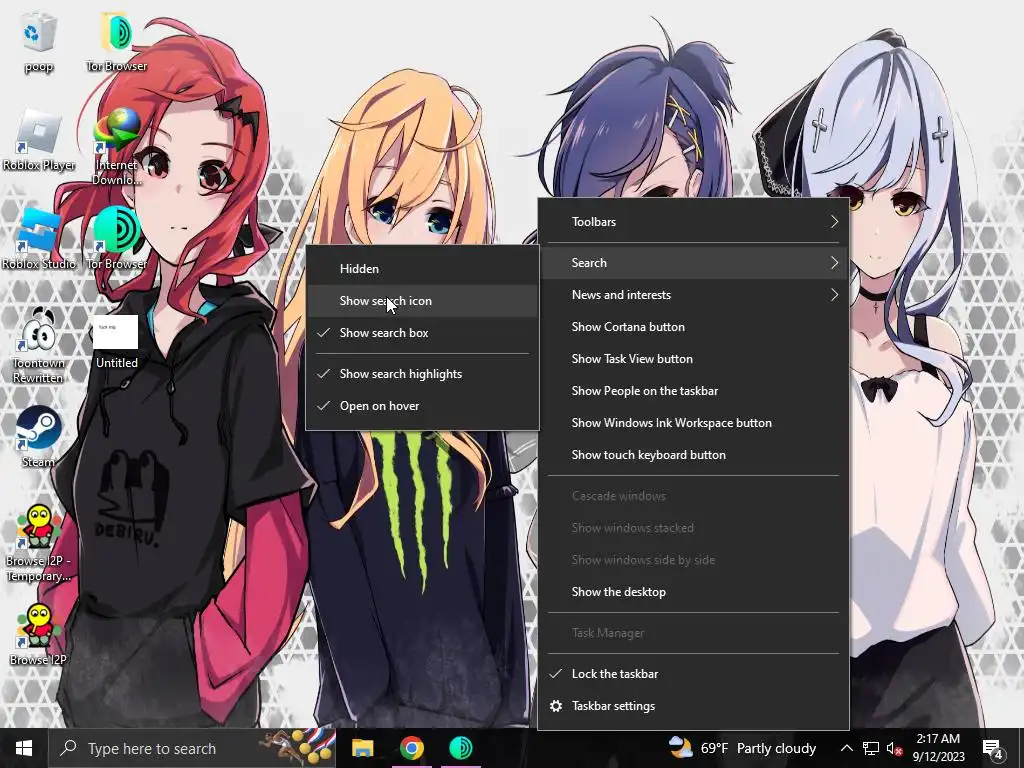The width and height of the screenshot is (1024, 768).
Task: Select the checked Show search box option
Action: [x=422, y=333]
